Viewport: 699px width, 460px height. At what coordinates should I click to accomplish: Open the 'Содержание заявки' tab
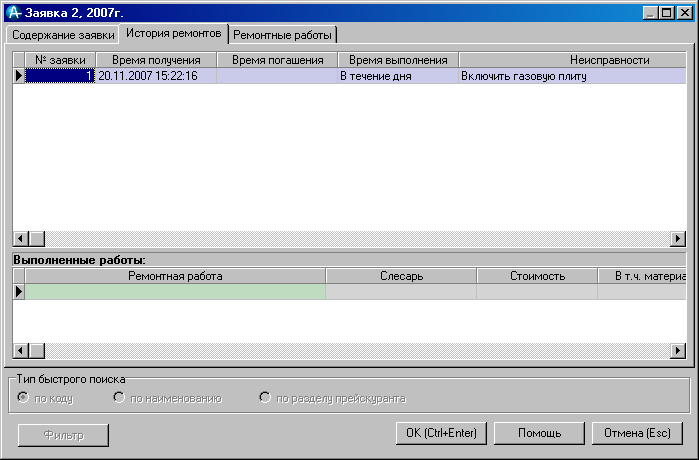pos(63,35)
